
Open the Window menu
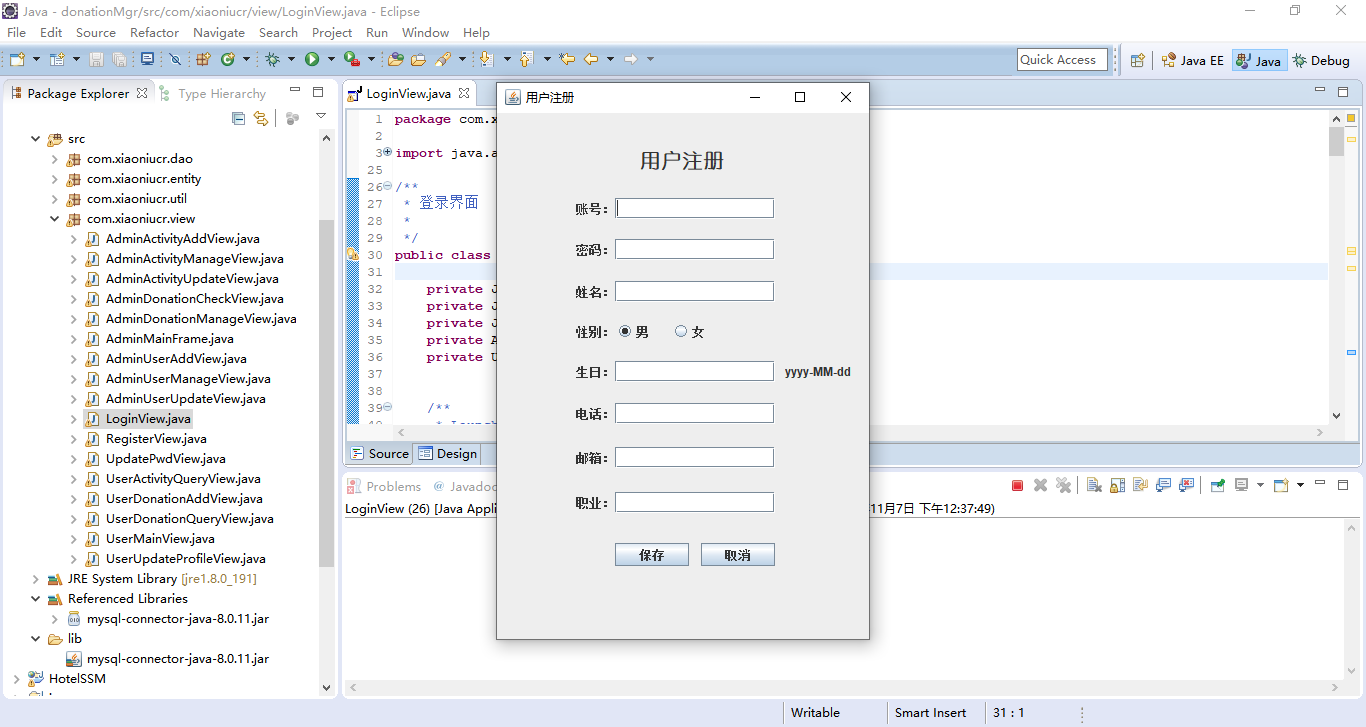pyautogui.click(x=425, y=32)
